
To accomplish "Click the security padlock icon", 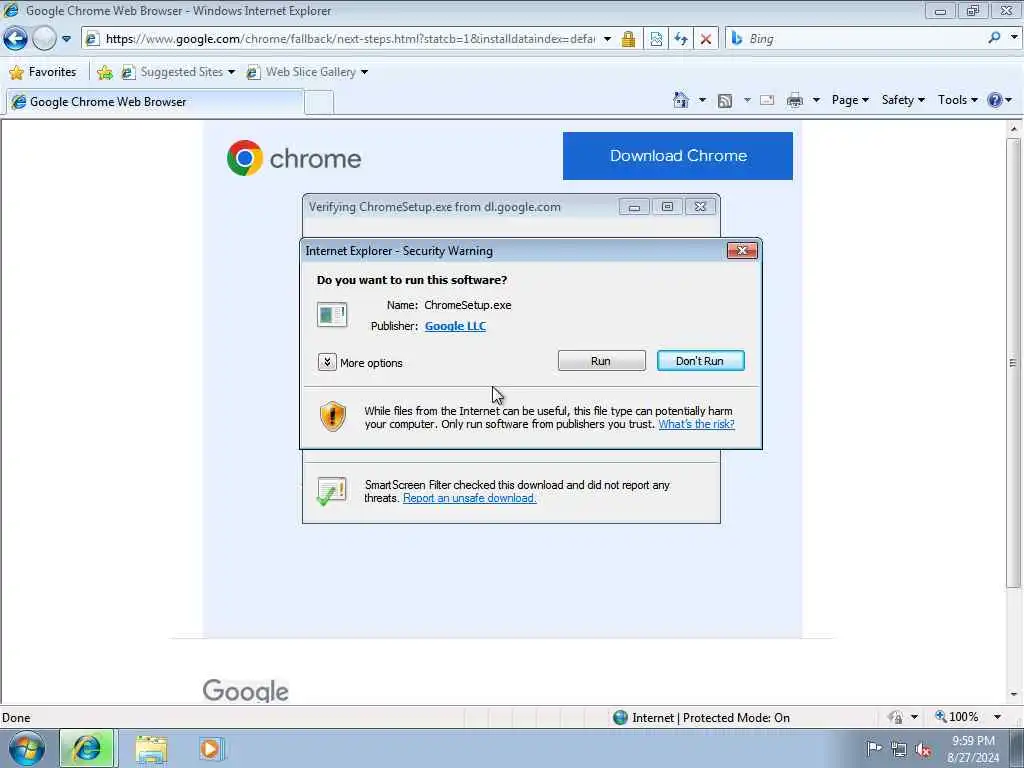I will 628,39.
